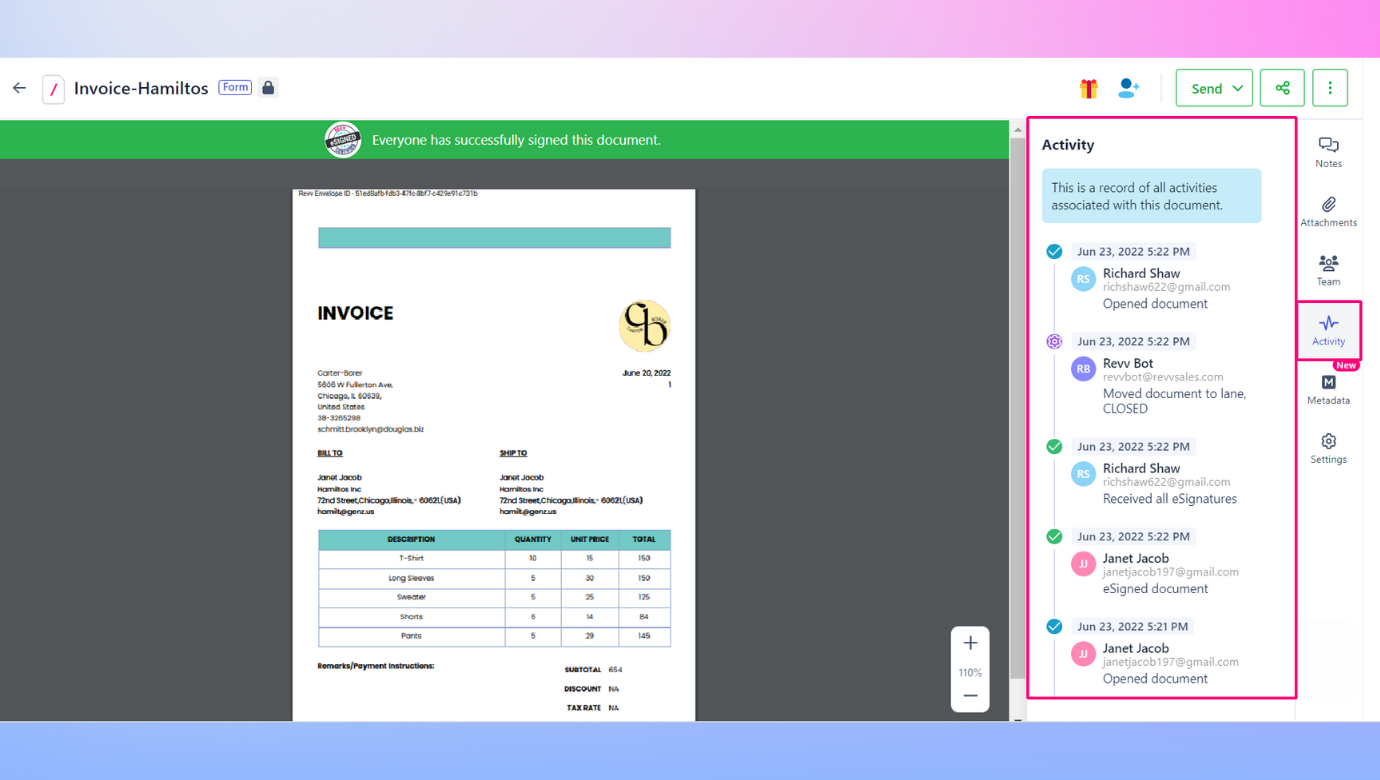1380x780 pixels.
Task: Open the Notes panel
Action: coord(1328,152)
